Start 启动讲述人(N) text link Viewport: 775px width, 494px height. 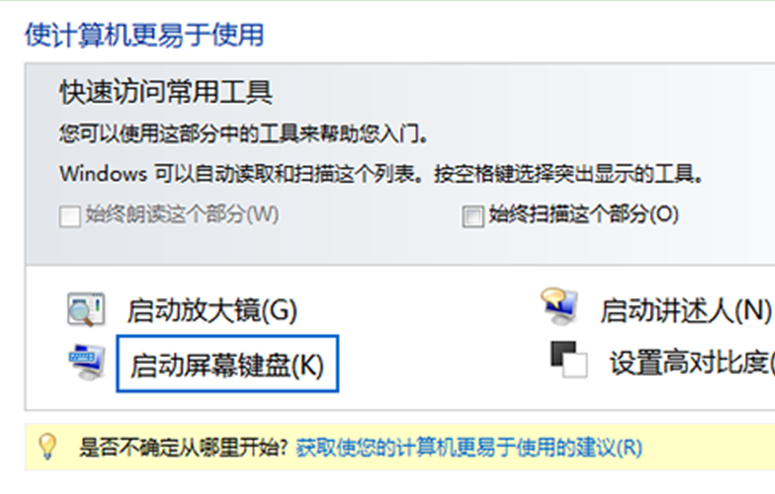686,311
